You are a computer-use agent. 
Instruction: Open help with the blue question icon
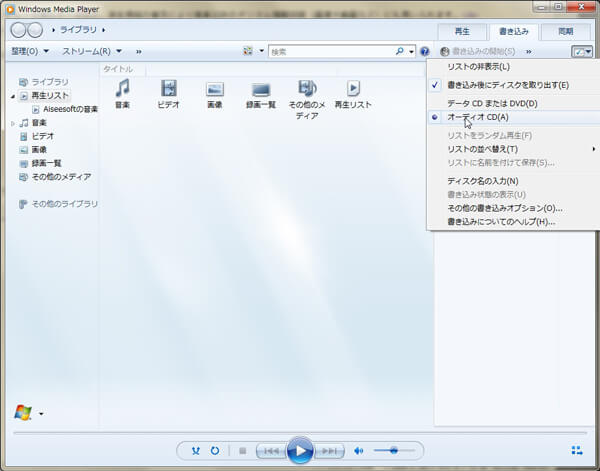[424, 51]
